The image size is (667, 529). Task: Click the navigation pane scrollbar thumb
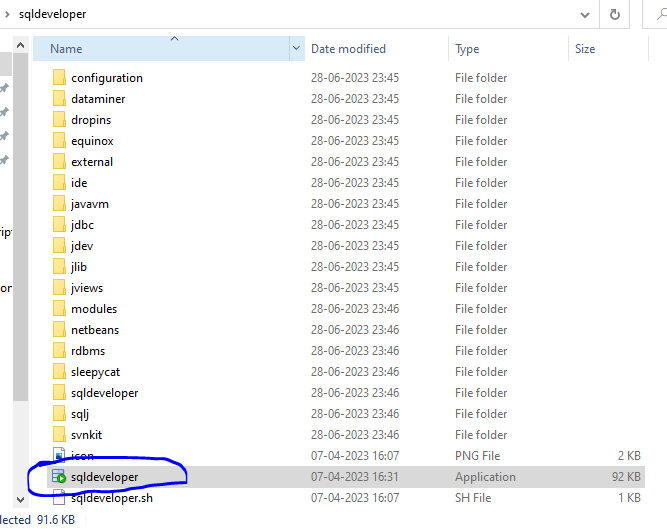[20, 228]
